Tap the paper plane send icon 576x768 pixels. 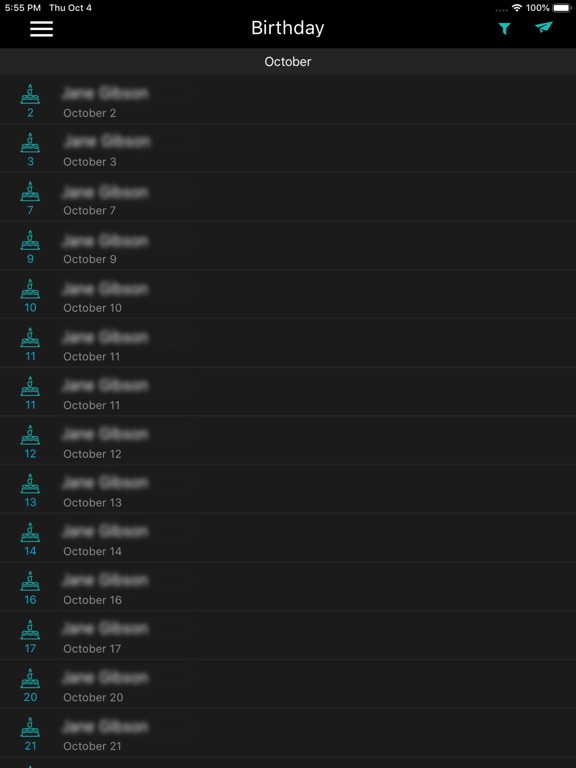544,27
